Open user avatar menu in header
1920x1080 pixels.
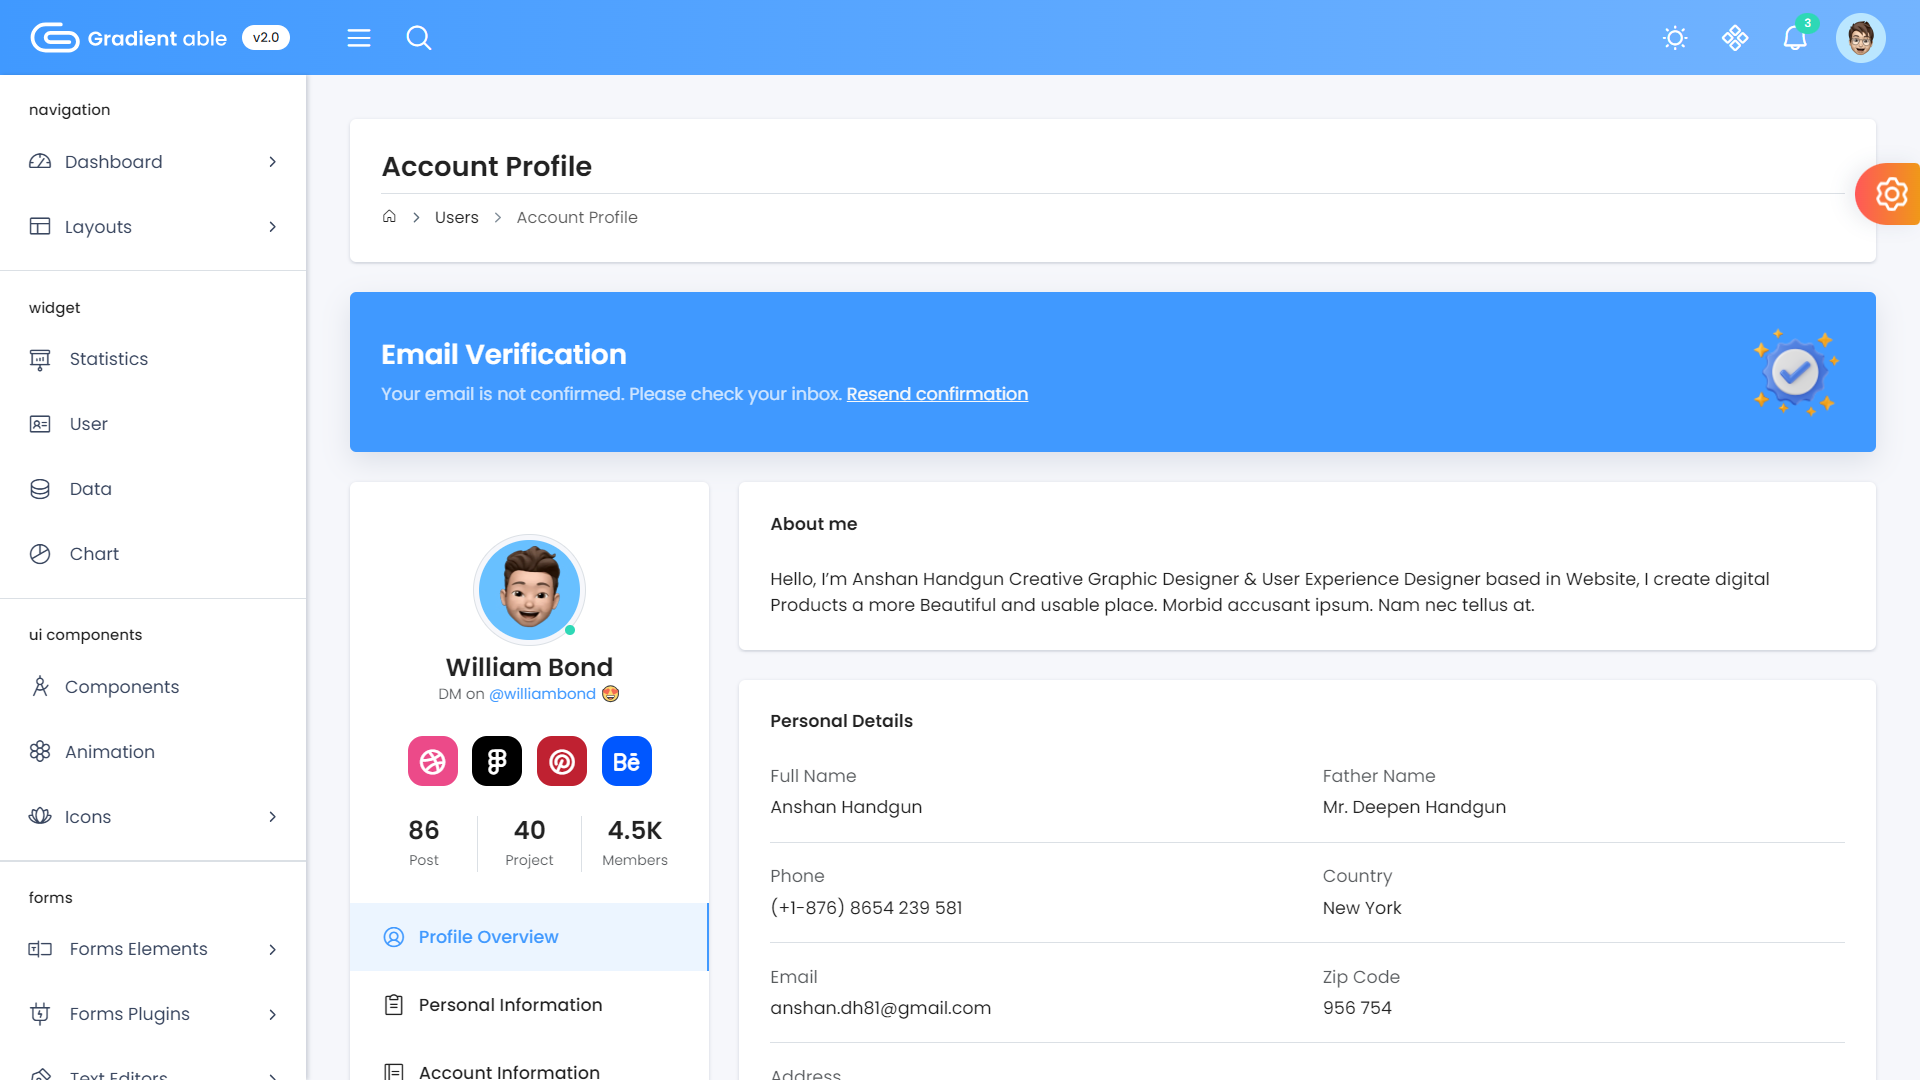click(1860, 38)
